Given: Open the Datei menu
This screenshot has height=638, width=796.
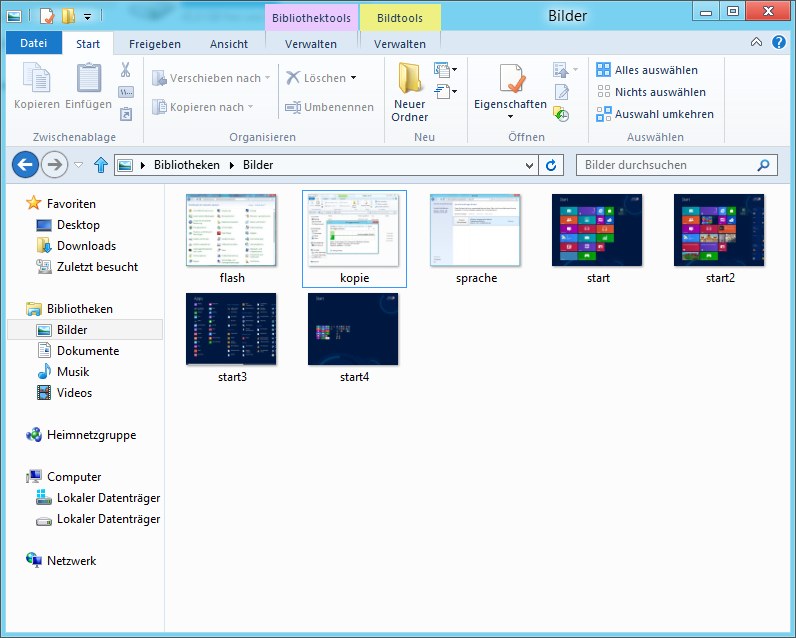Looking at the screenshot, I should (34, 43).
